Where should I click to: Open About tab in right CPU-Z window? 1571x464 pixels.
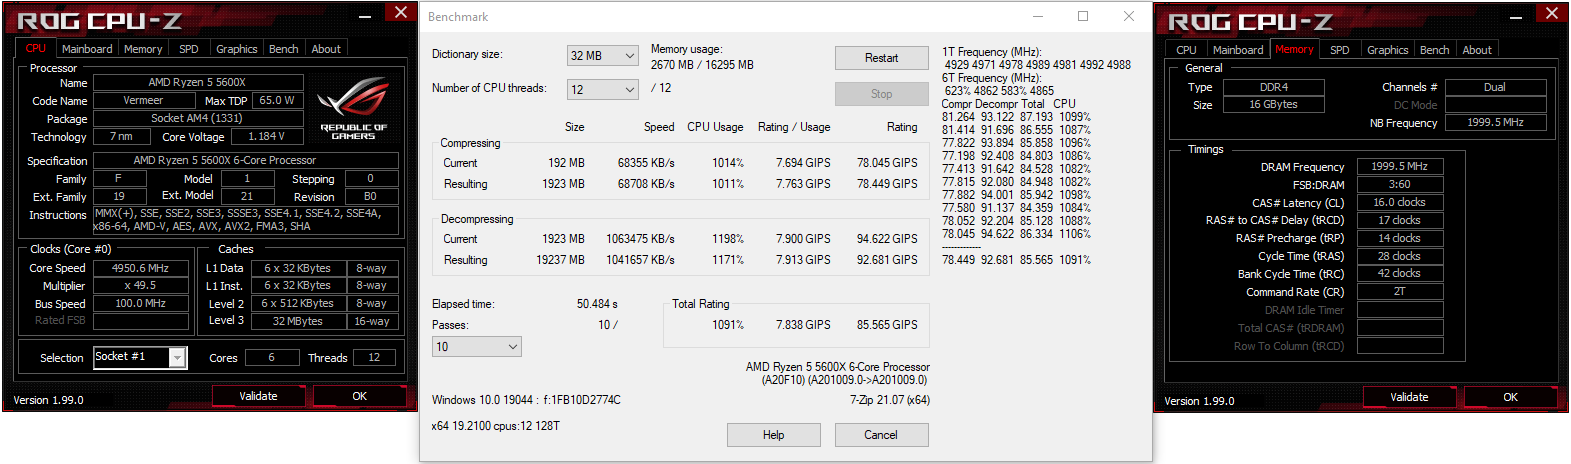click(x=1477, y=50)
